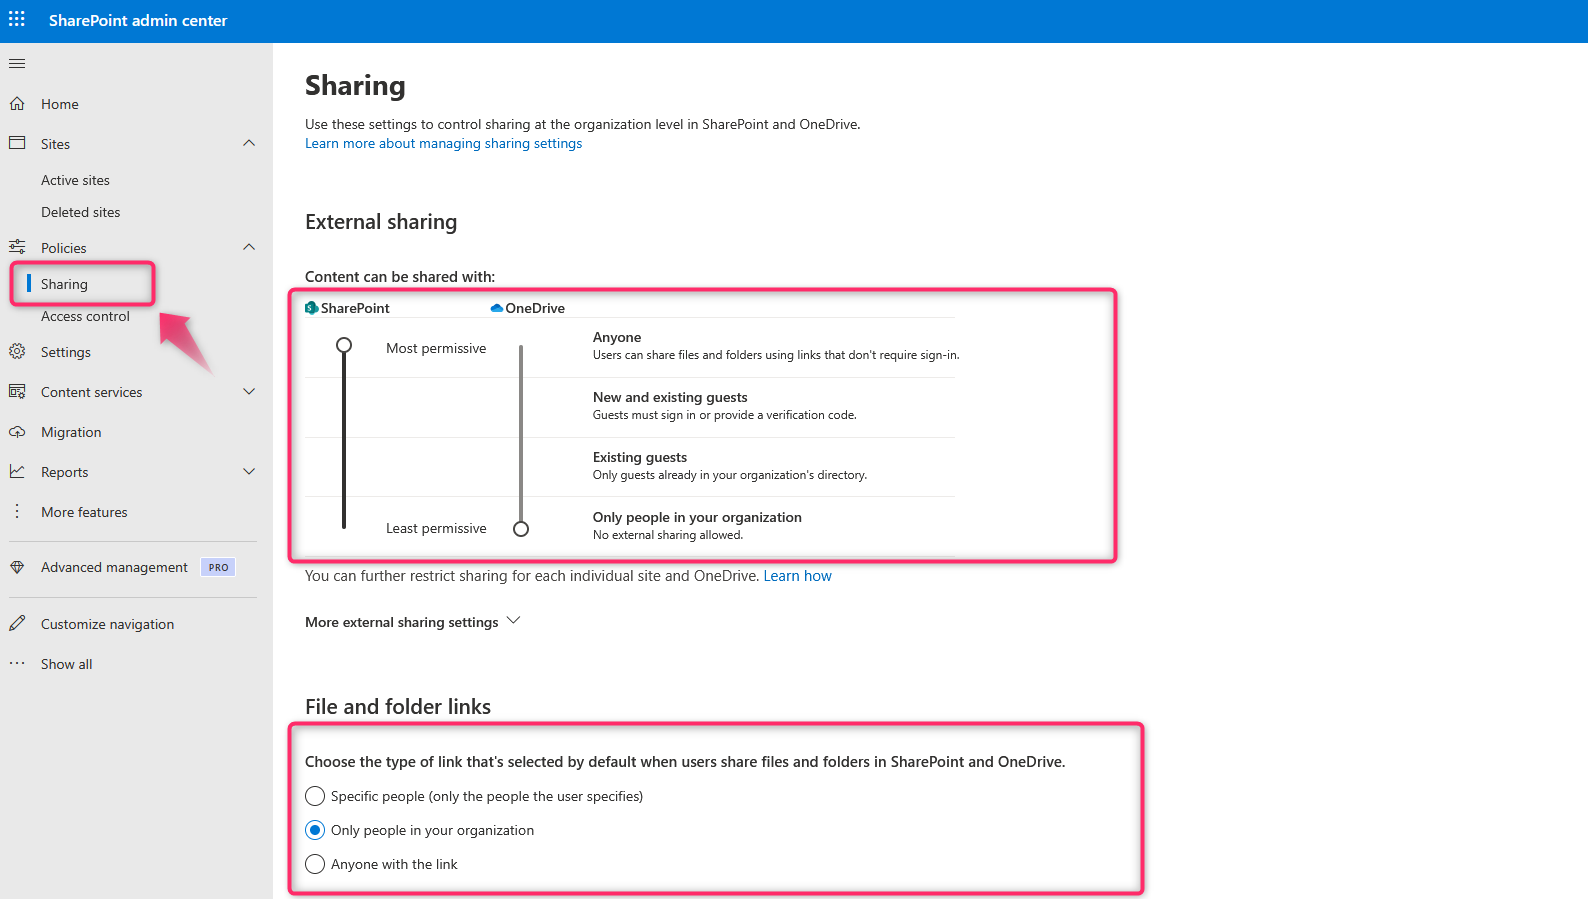Click the Settings gear icon
The height and width of the screenshot is (899, 1588).
click(17, 351)
